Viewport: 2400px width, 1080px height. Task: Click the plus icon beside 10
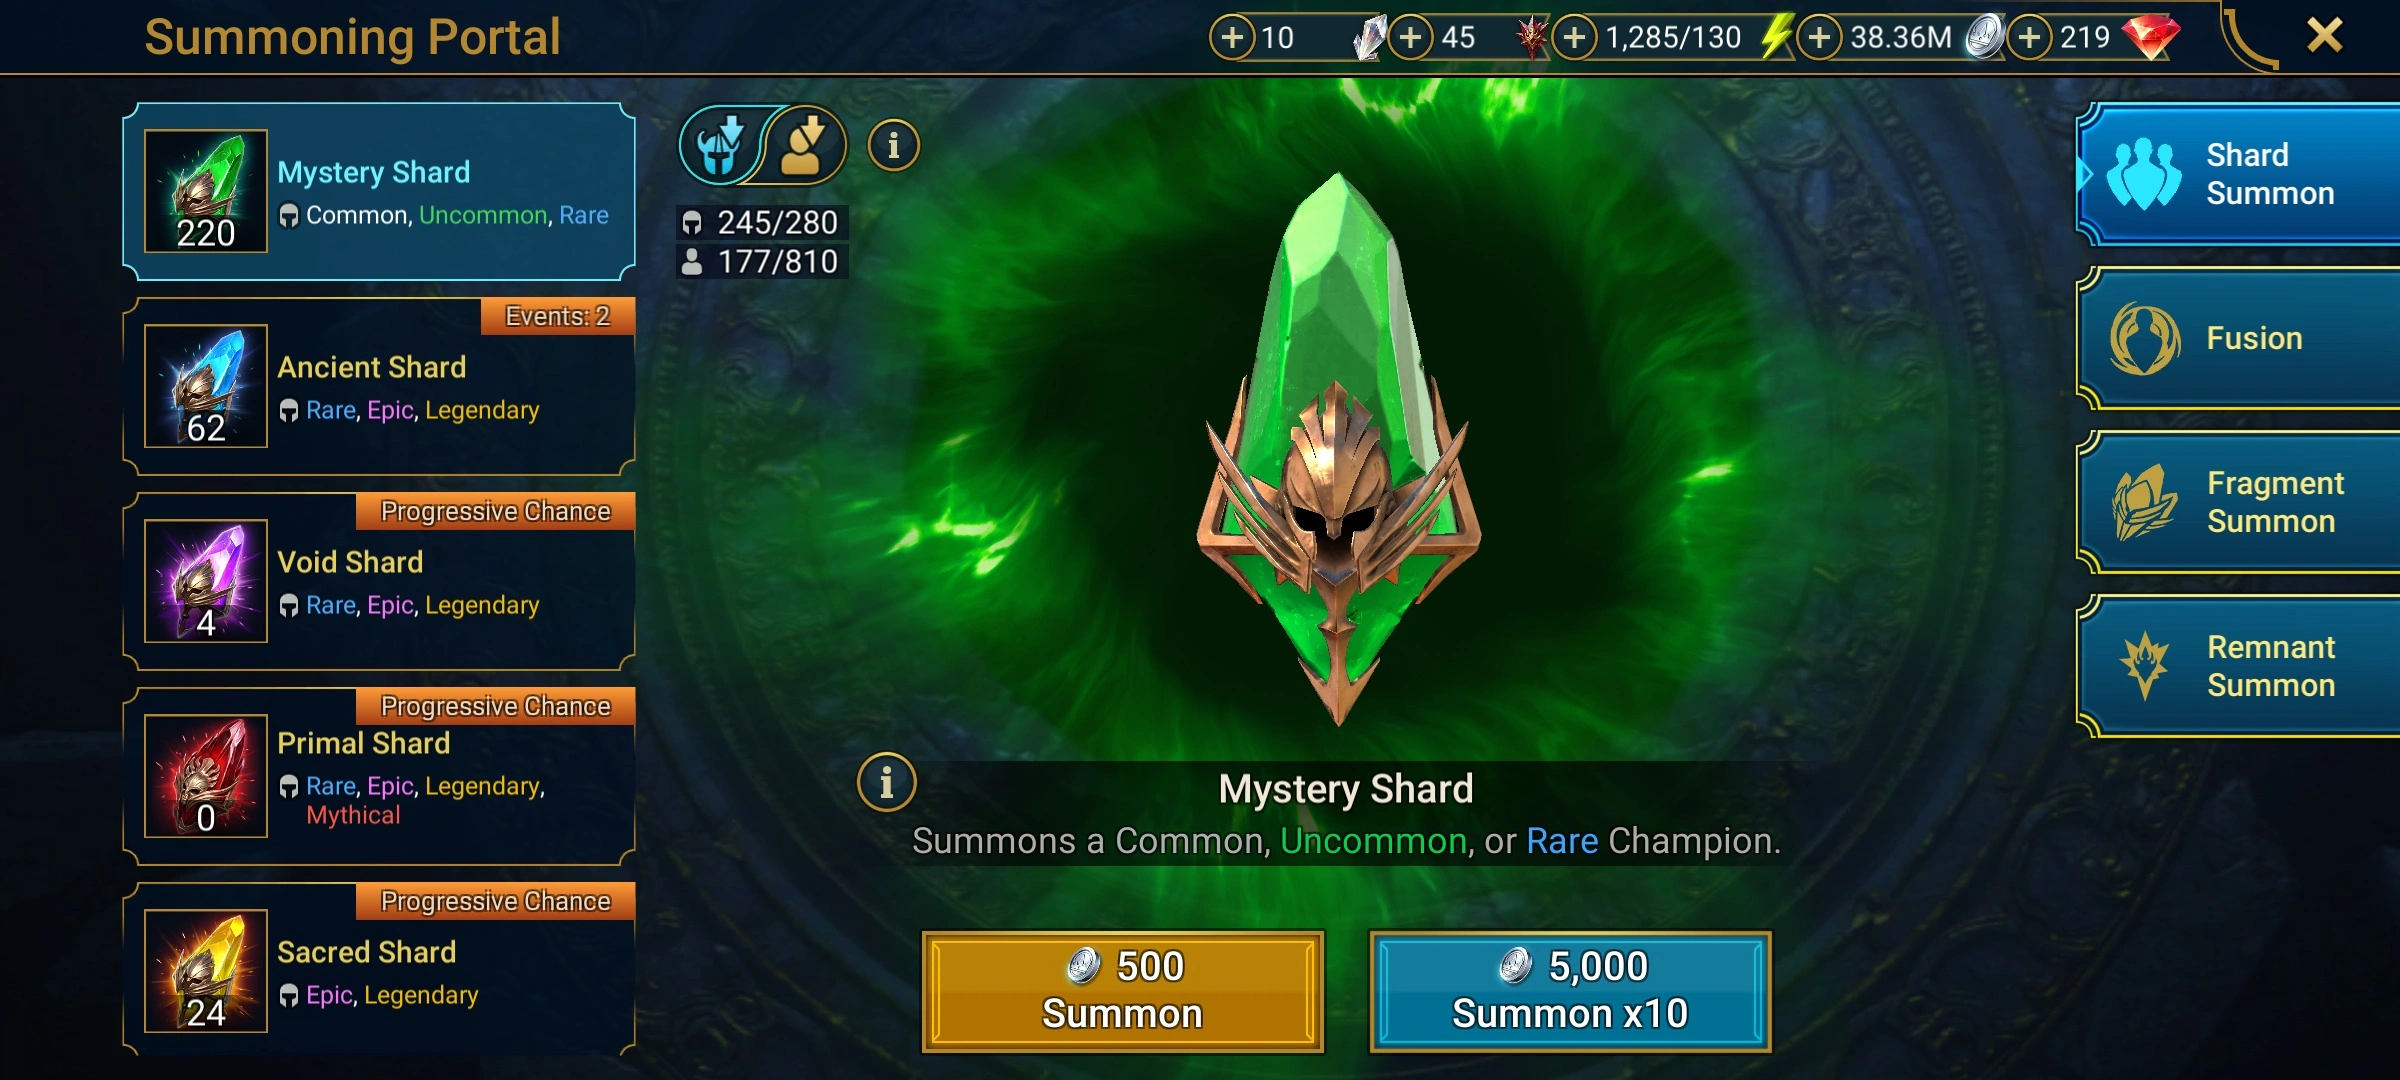(1233, 38)
